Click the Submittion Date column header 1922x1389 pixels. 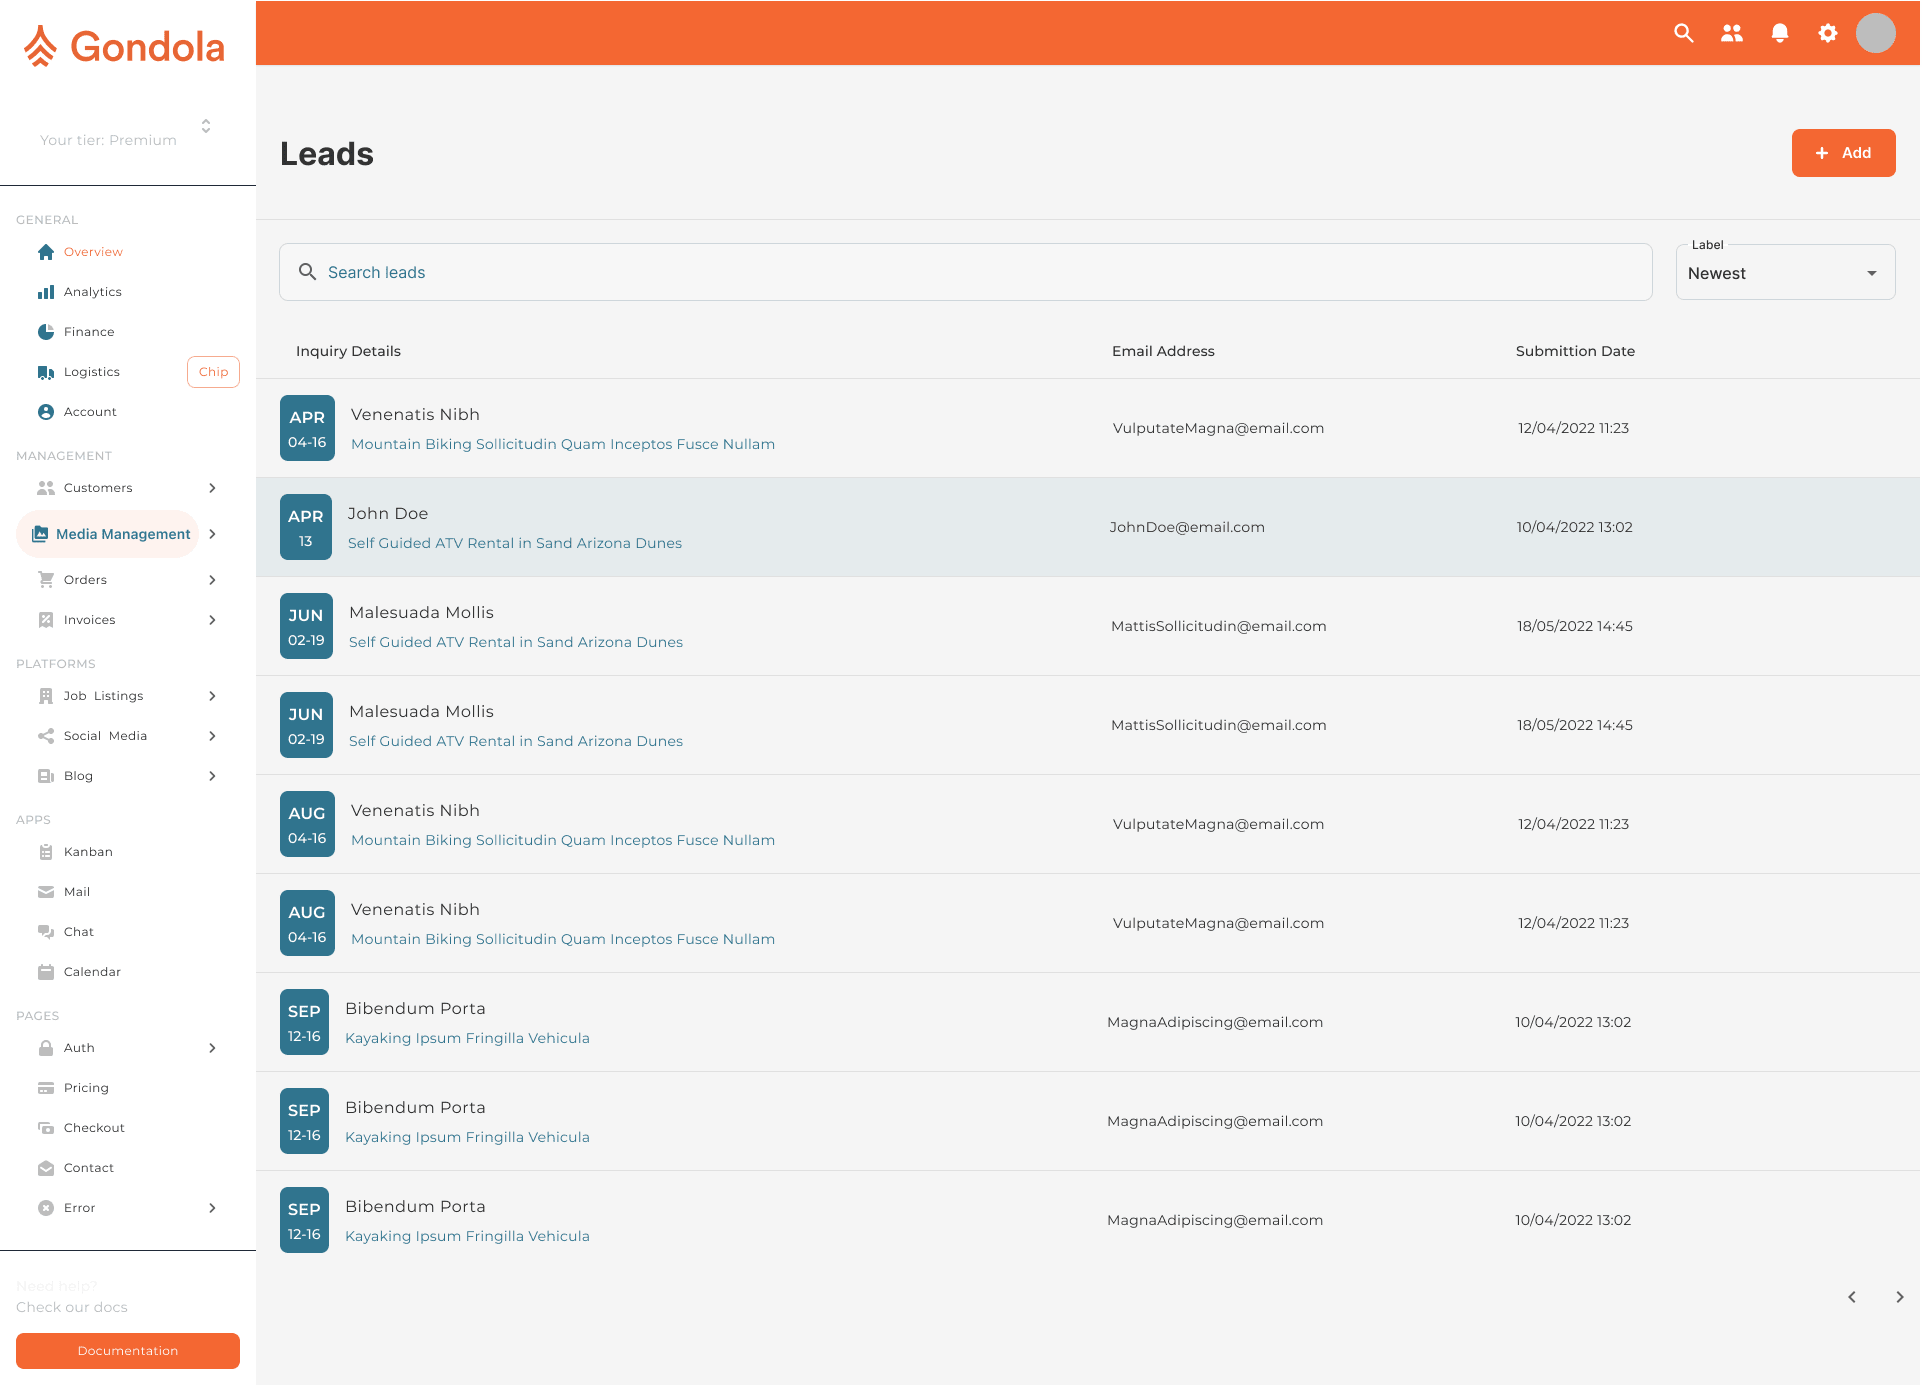pos(1575,351)
